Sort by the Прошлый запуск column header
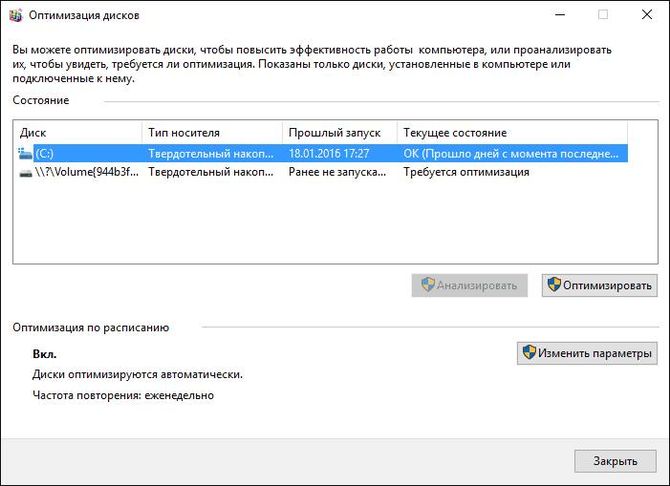This screenshot has width=670, height=486. click(340, 133)
